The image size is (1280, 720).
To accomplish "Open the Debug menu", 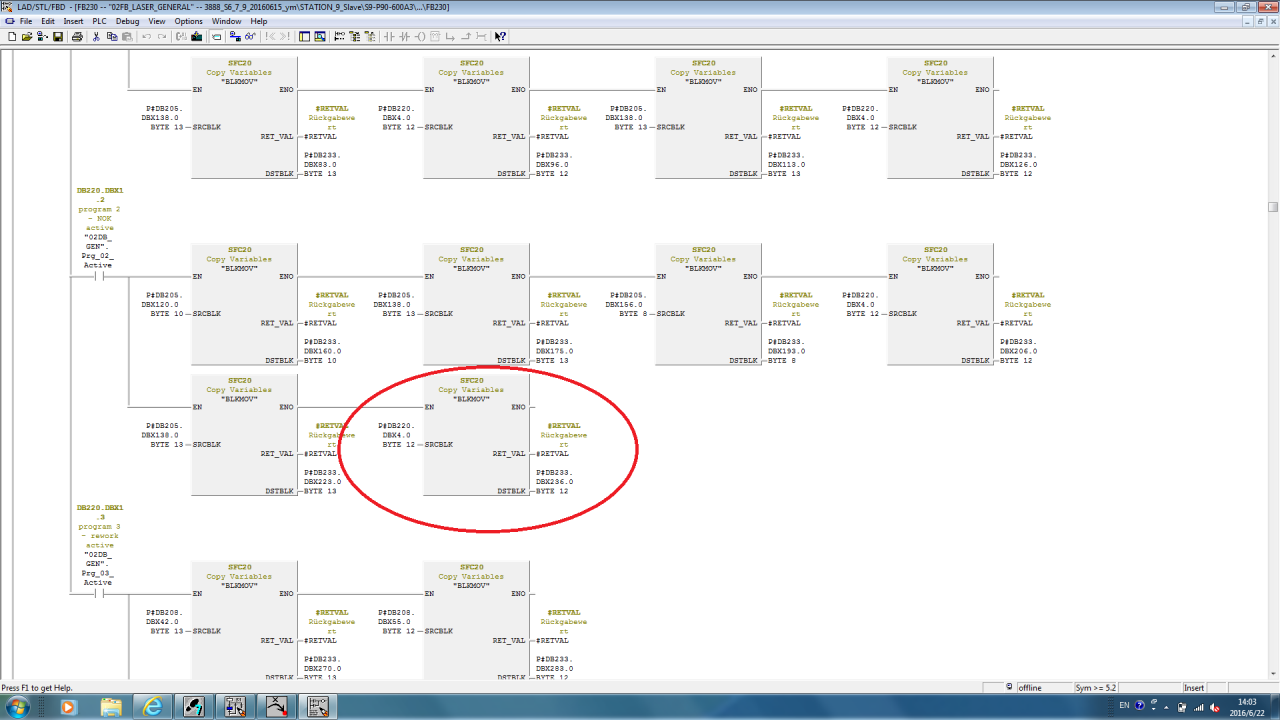I will tap(128, 21).
